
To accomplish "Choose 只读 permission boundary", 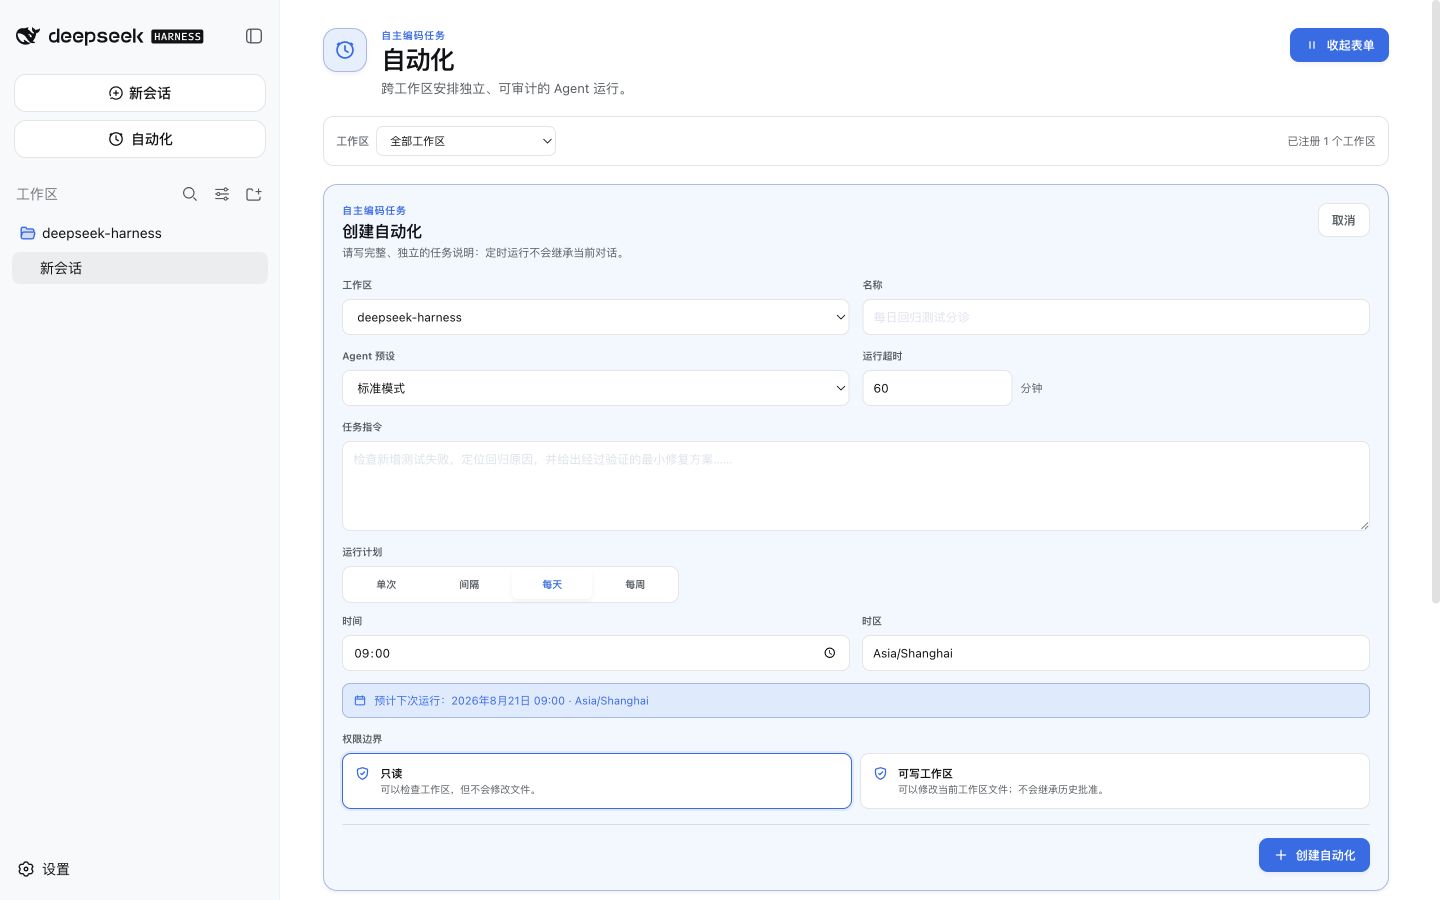I will point(597,781).
